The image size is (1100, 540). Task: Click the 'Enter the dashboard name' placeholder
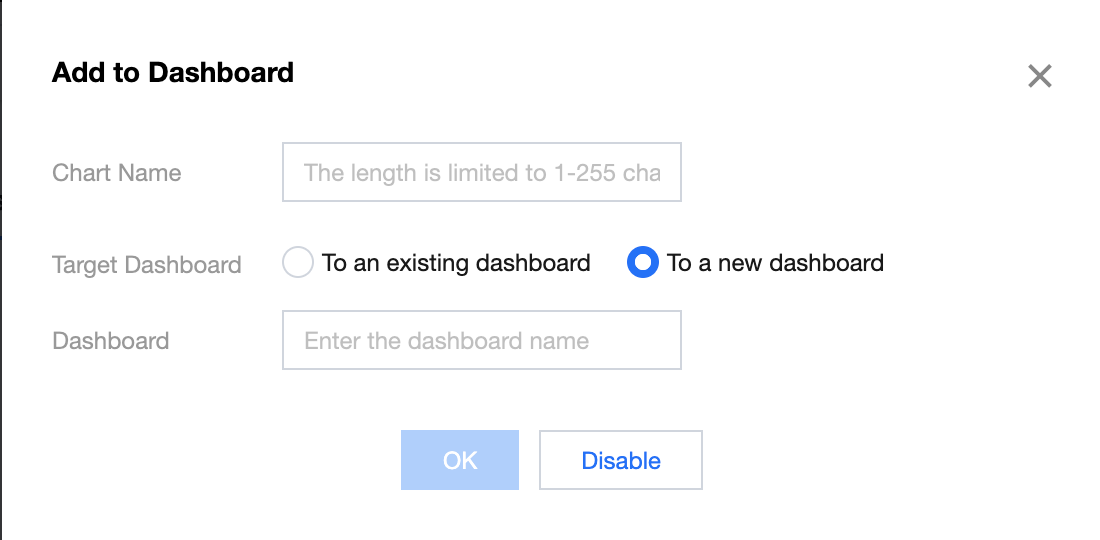[446, 341]
